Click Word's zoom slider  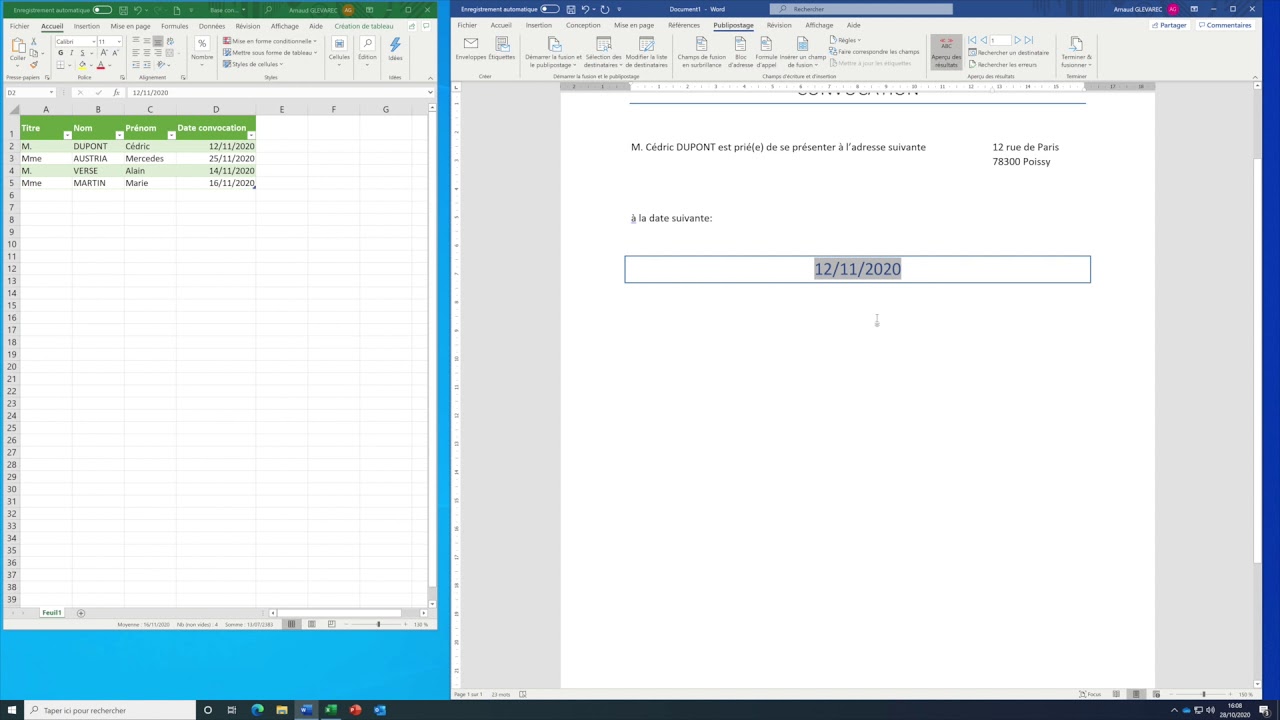pos(1203,694)
